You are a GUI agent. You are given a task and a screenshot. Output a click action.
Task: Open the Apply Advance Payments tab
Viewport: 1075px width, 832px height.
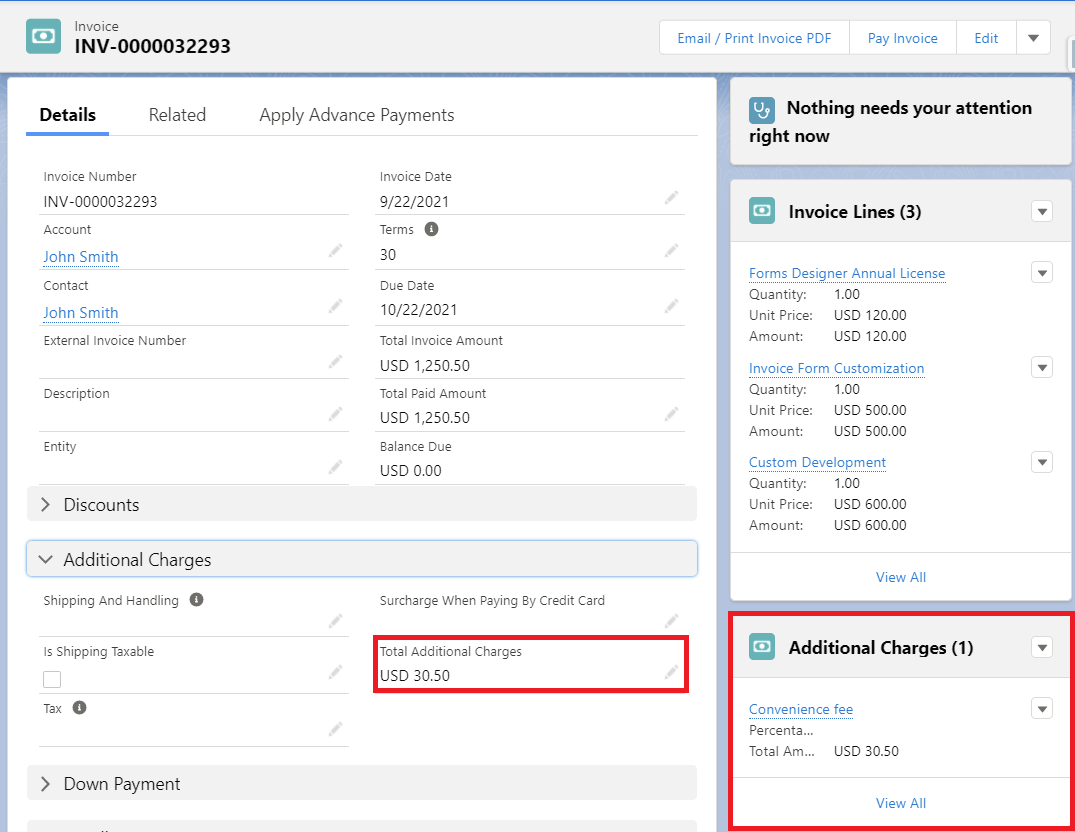[x=357, y=115]
